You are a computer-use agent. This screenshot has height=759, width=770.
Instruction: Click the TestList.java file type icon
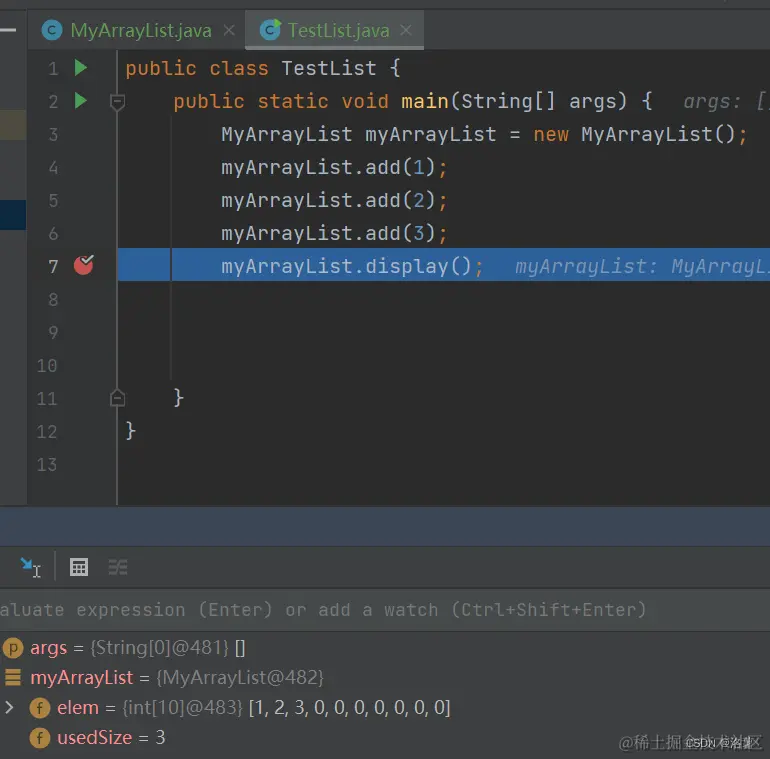pyautogui.click(x=270, y=29)
